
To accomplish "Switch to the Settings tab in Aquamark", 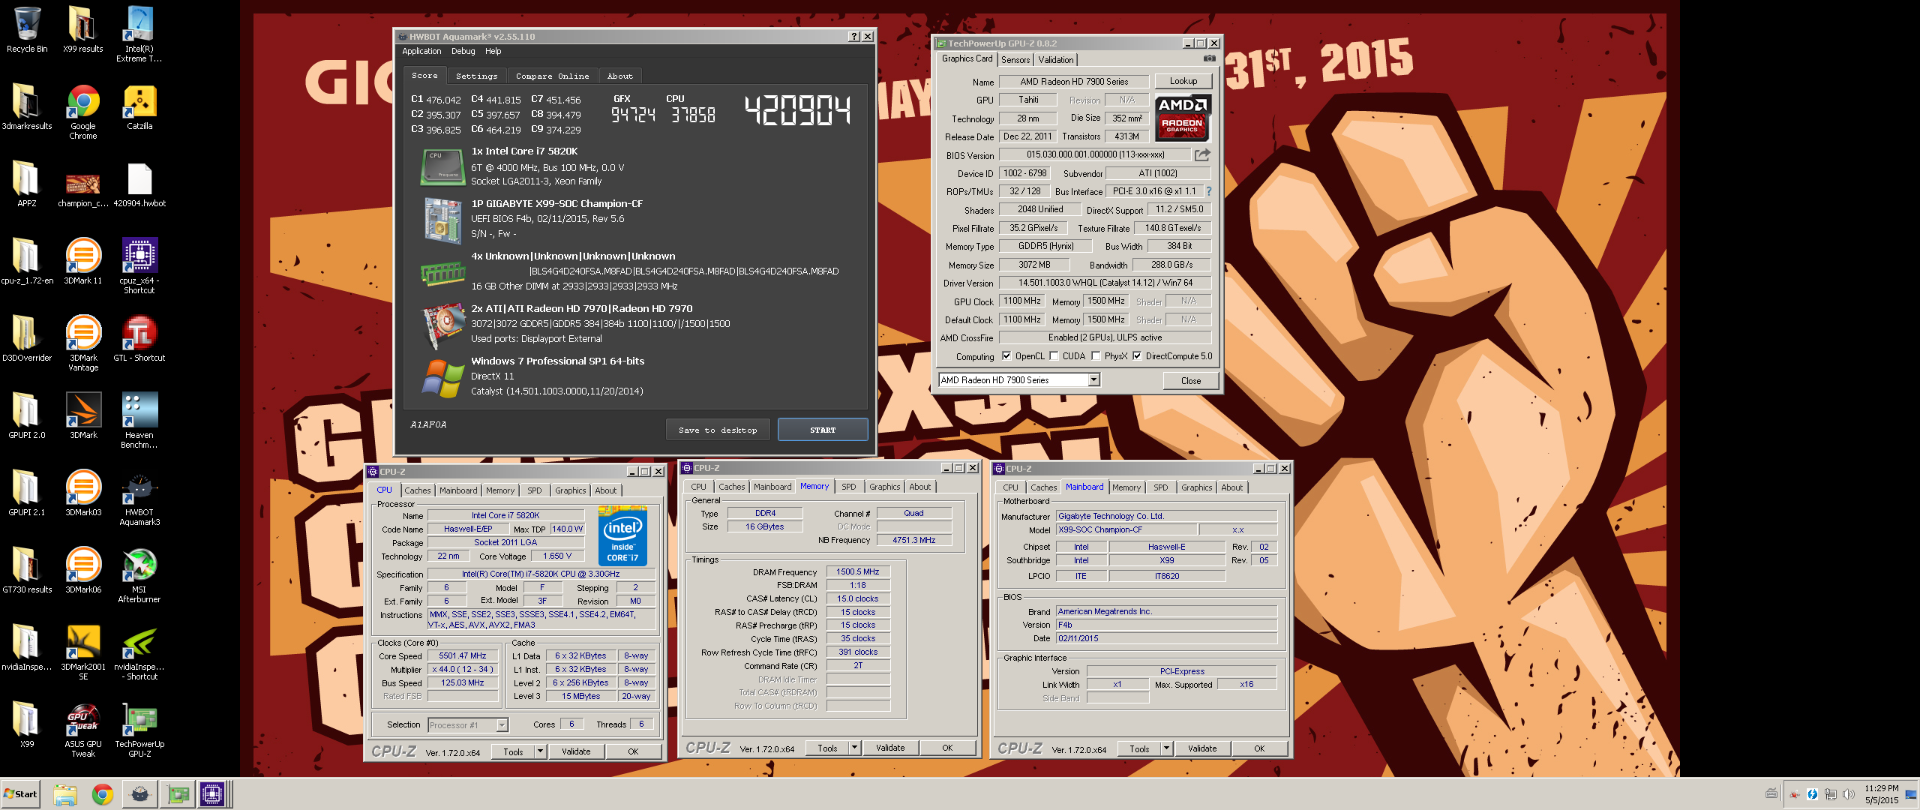I will pos(476,76).
